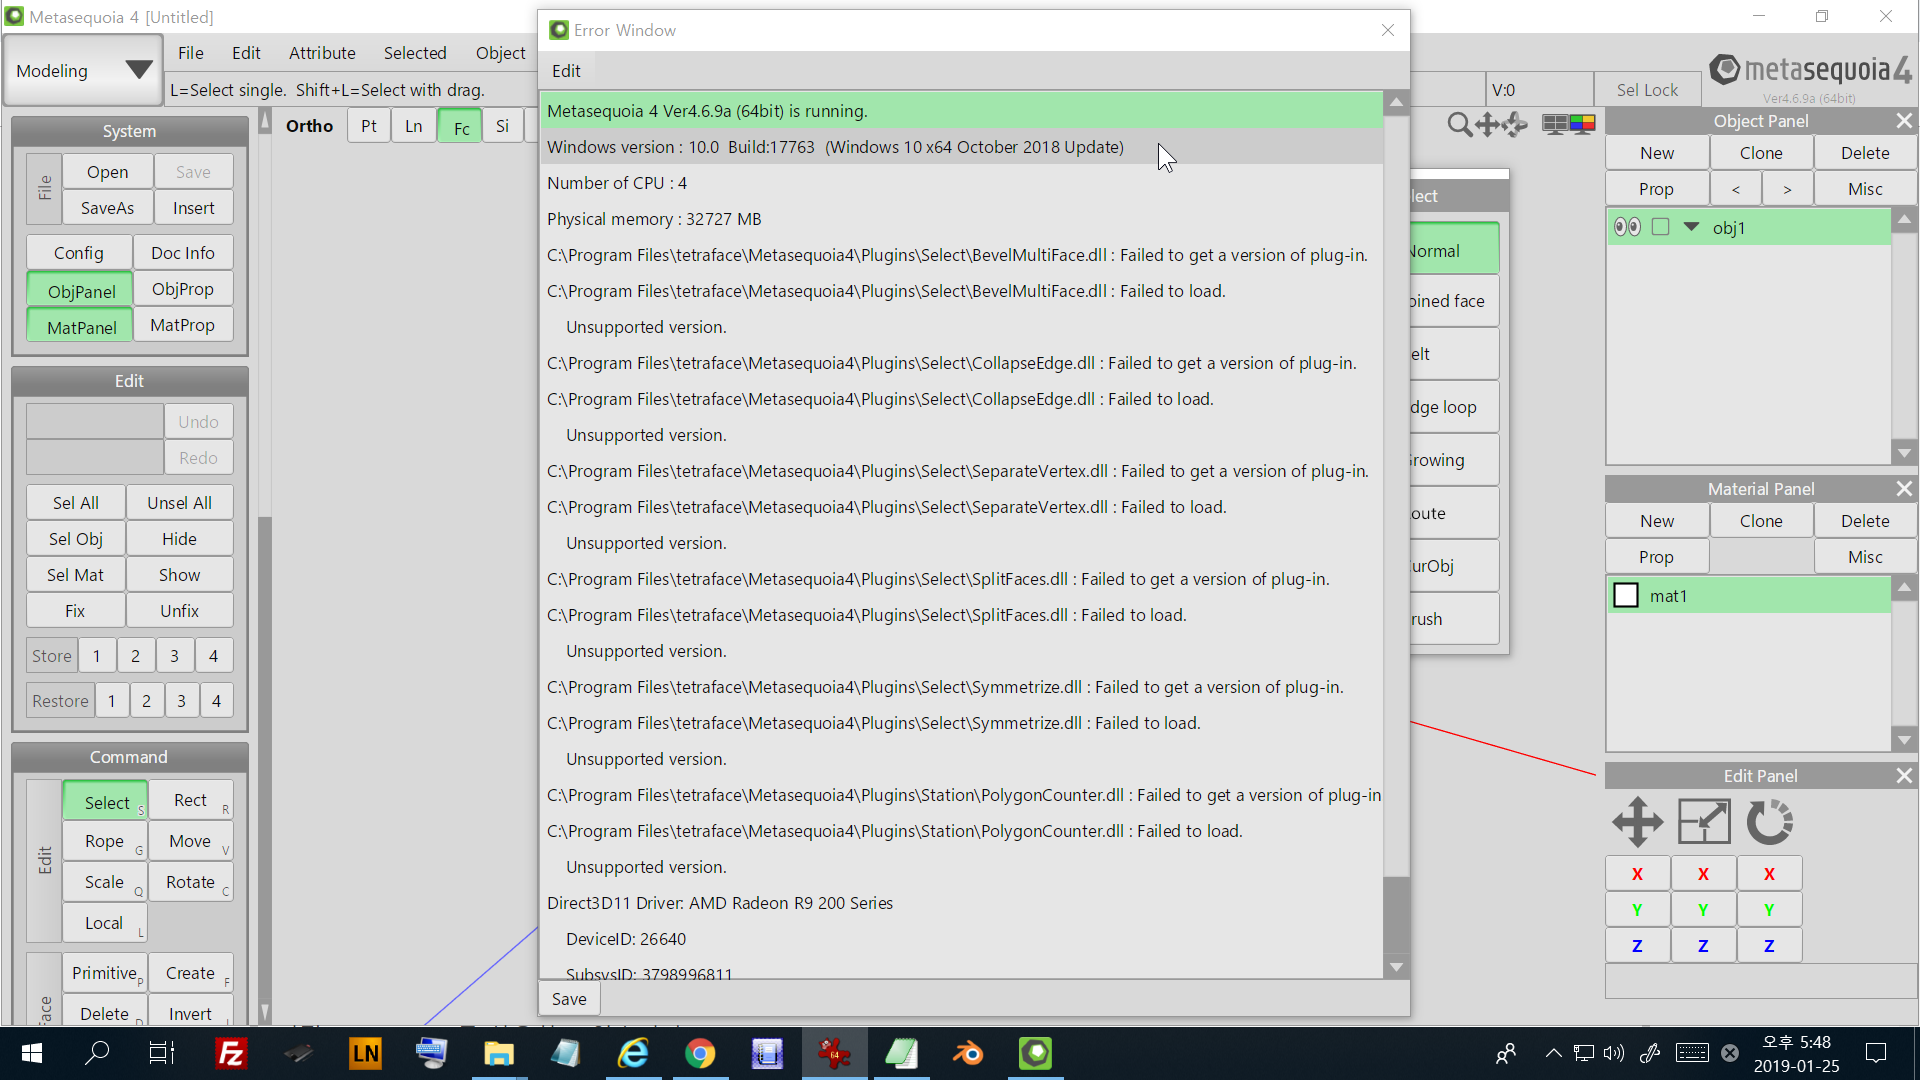Screen dimensions: 1920x1080
Task: Open the Windows action center notifications
Action: pos(1876,1053)
